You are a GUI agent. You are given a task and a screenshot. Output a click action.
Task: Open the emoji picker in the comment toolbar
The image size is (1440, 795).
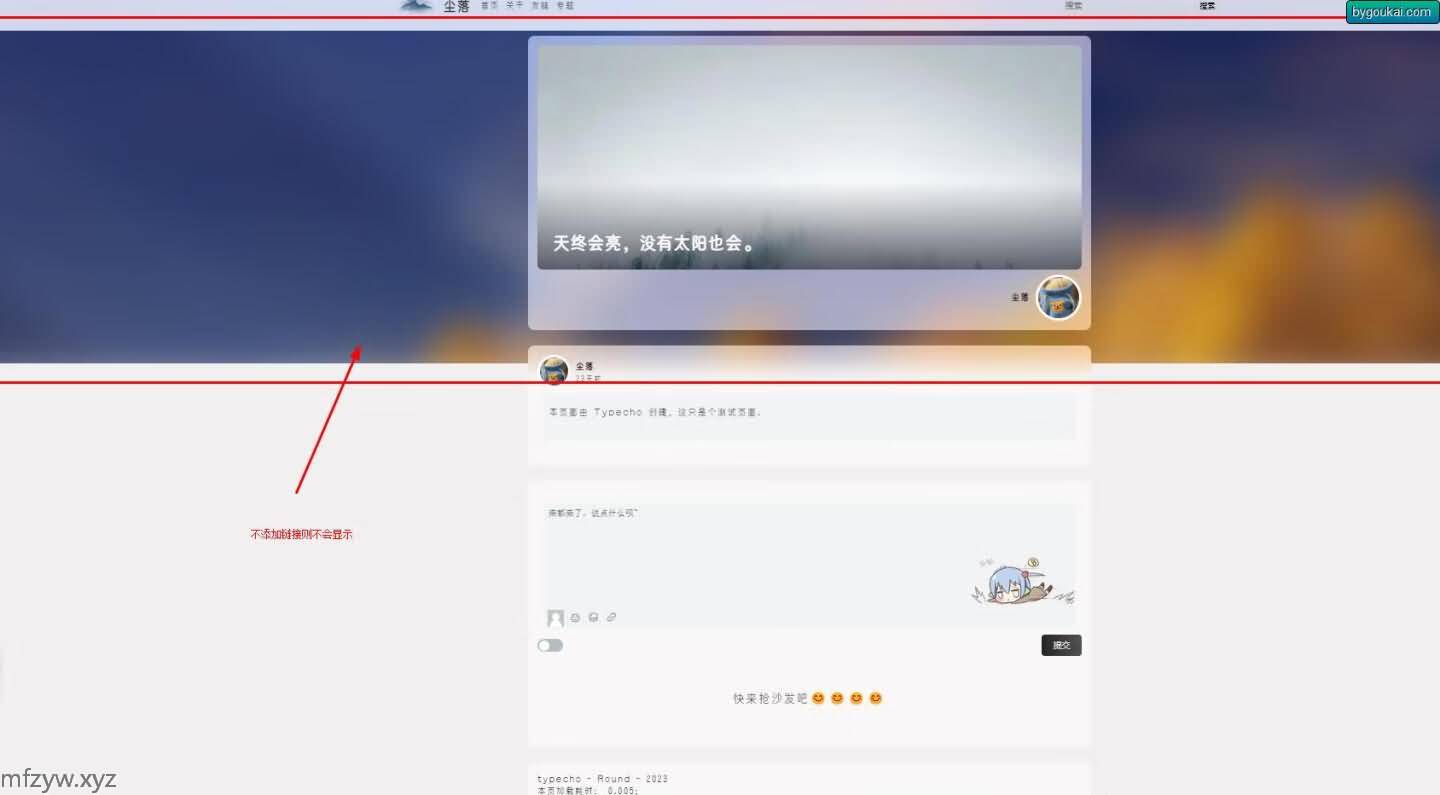pos(575,618)
